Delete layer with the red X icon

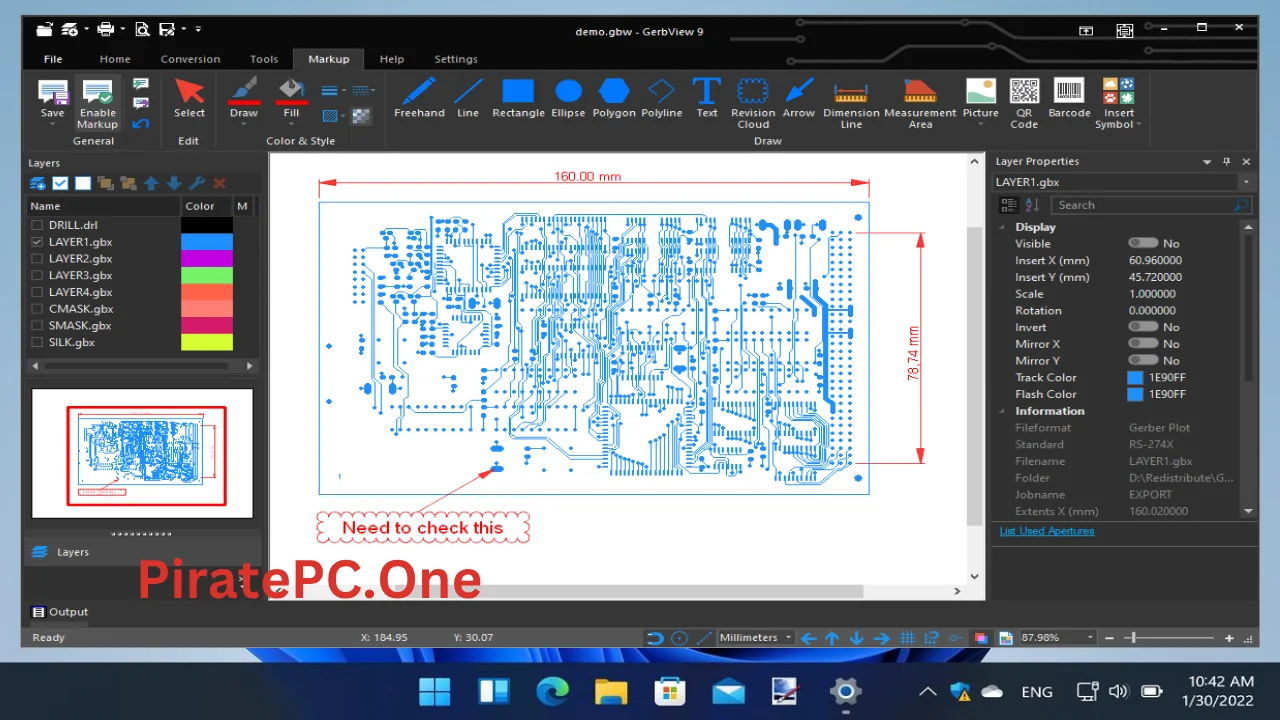219,183
